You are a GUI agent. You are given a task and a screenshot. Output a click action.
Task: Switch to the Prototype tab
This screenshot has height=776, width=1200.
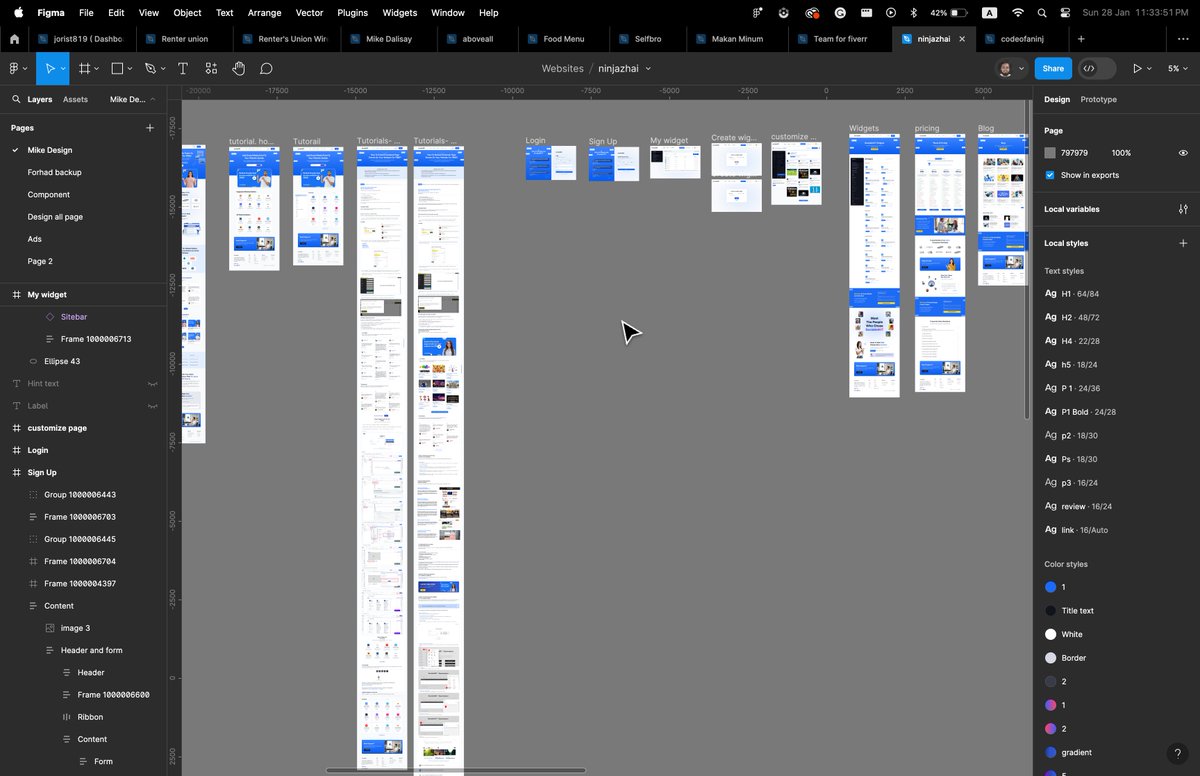tap(1098, 99)
